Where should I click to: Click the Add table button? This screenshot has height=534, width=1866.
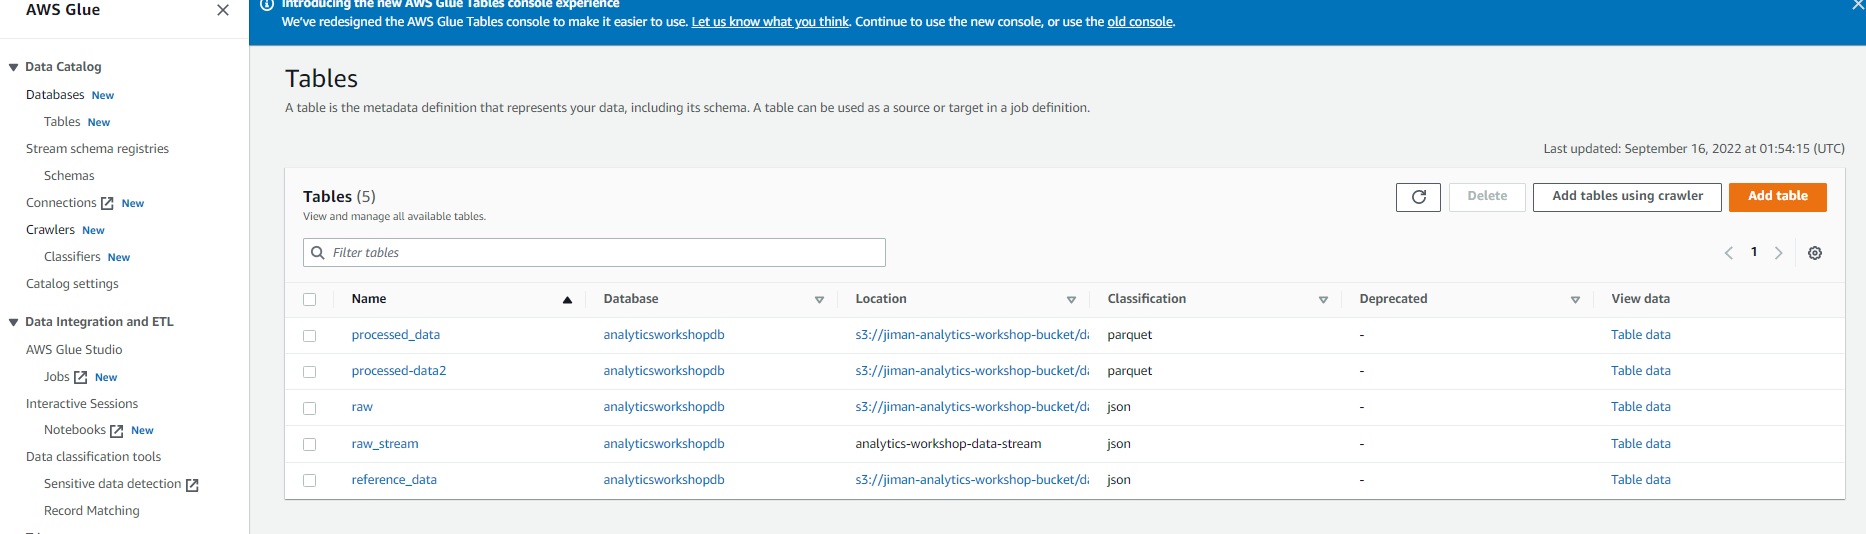[x=1777, y=197]
